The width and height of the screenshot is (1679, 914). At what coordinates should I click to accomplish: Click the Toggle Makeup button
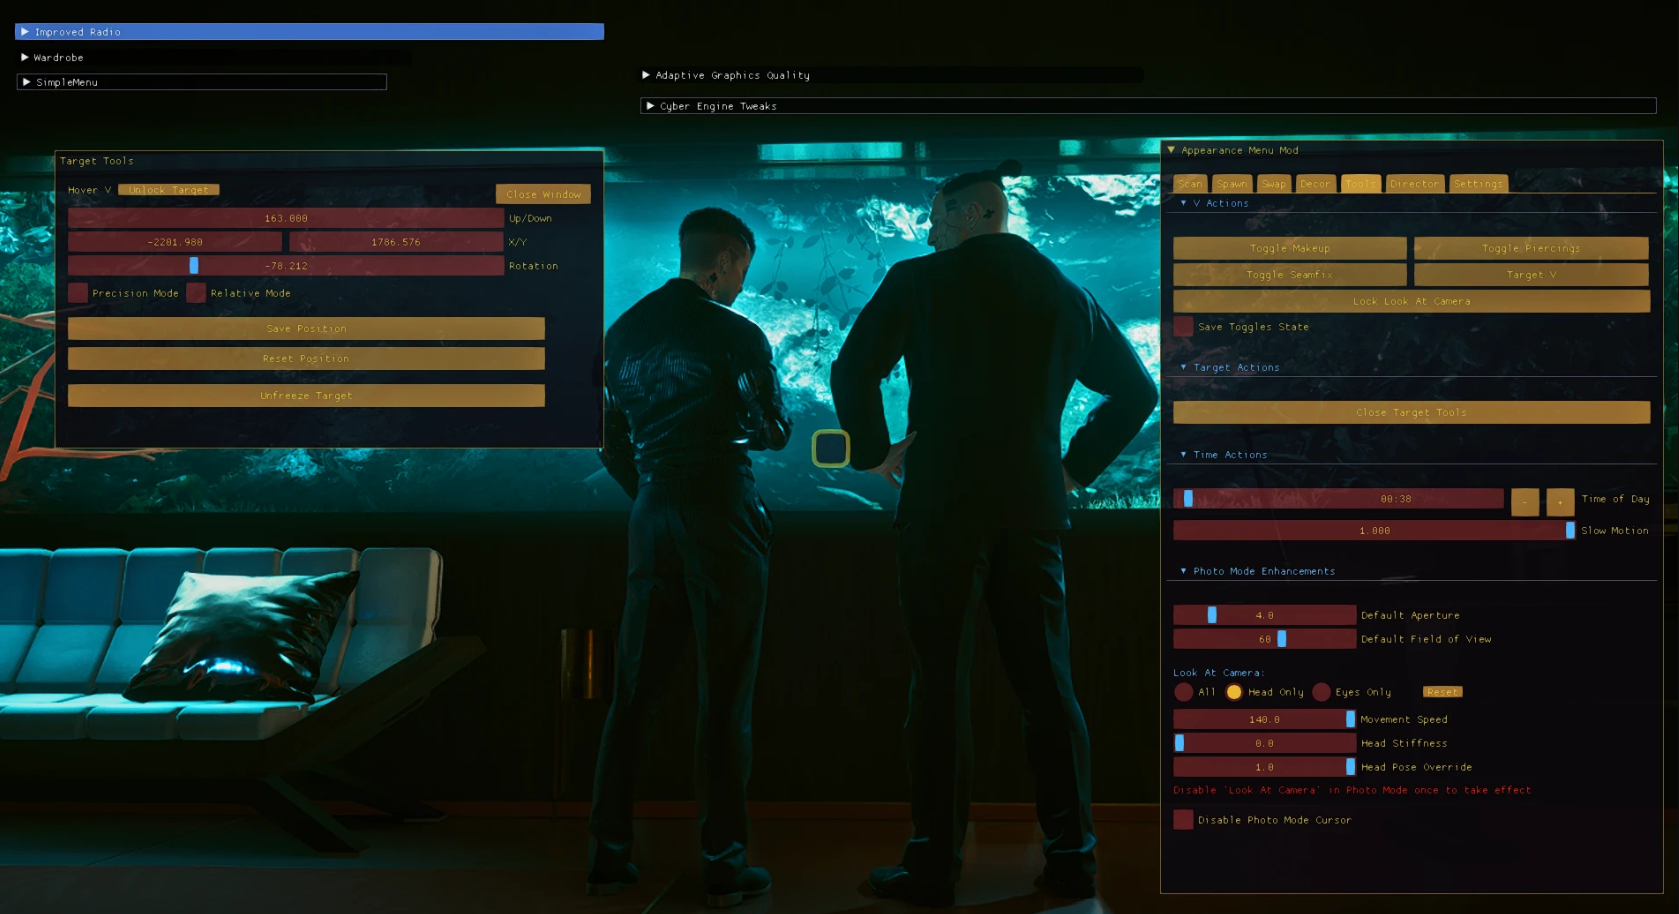[x=1290, y=248]
